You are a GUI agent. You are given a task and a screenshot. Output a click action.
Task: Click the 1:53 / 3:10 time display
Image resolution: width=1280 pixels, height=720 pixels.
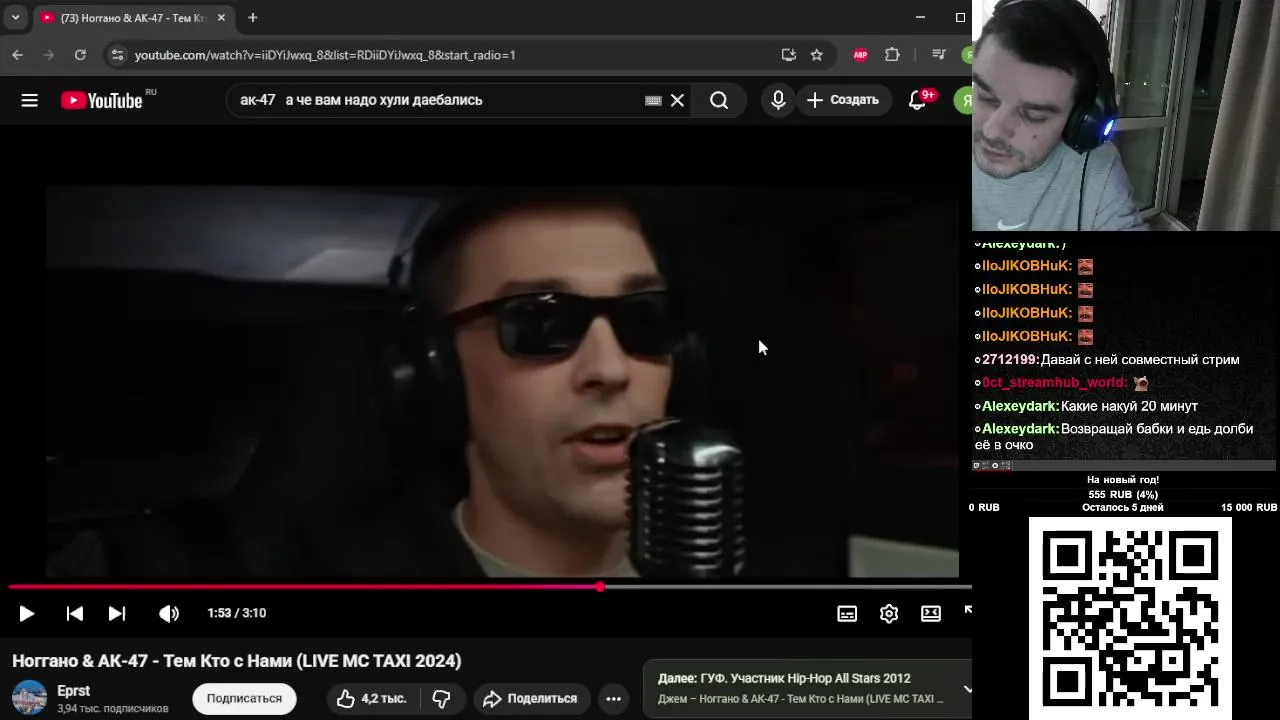tap(237, 613)
